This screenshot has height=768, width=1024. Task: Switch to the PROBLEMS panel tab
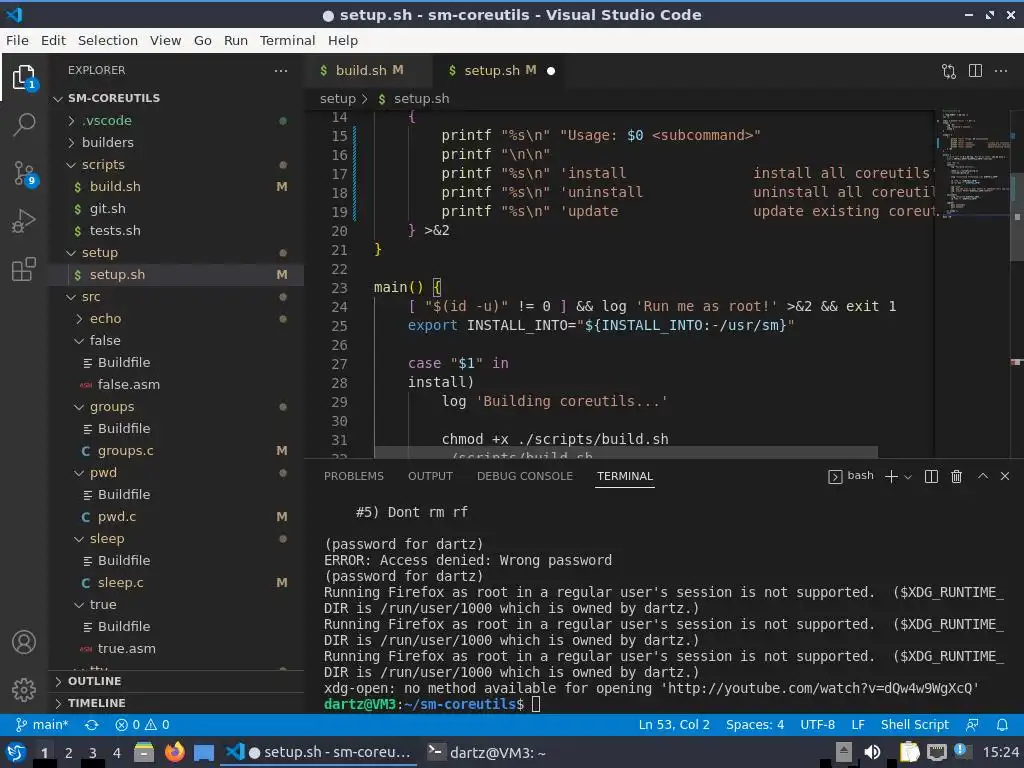tap(354, 476)
